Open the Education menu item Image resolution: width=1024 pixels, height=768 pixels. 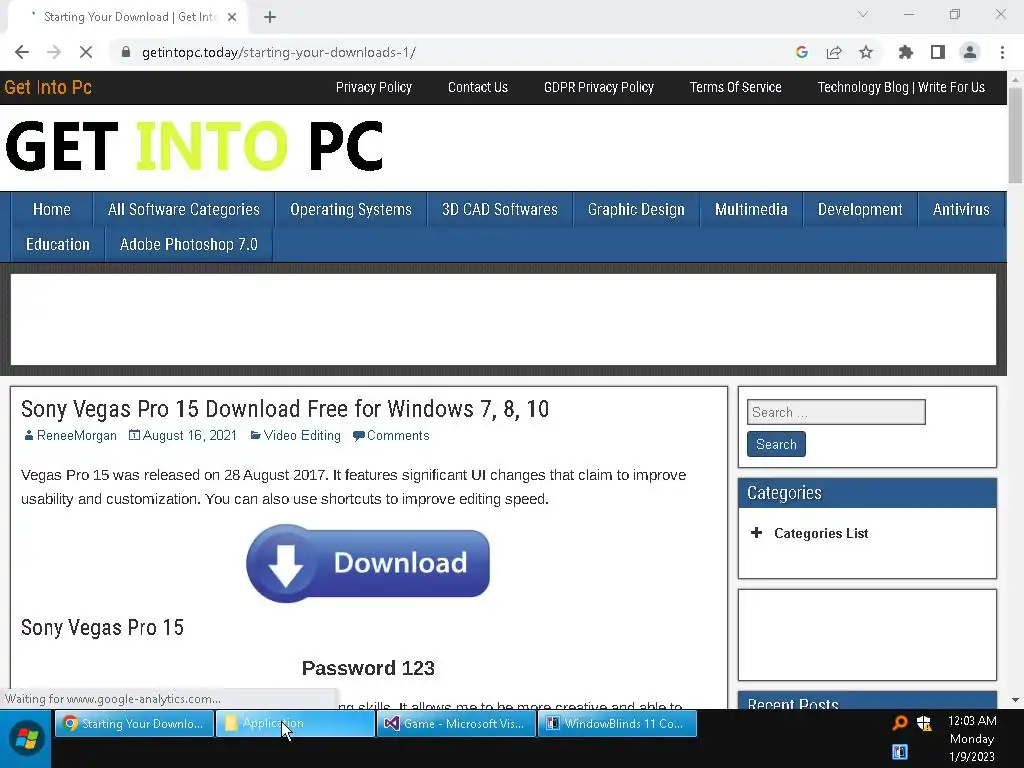point(57,244)
